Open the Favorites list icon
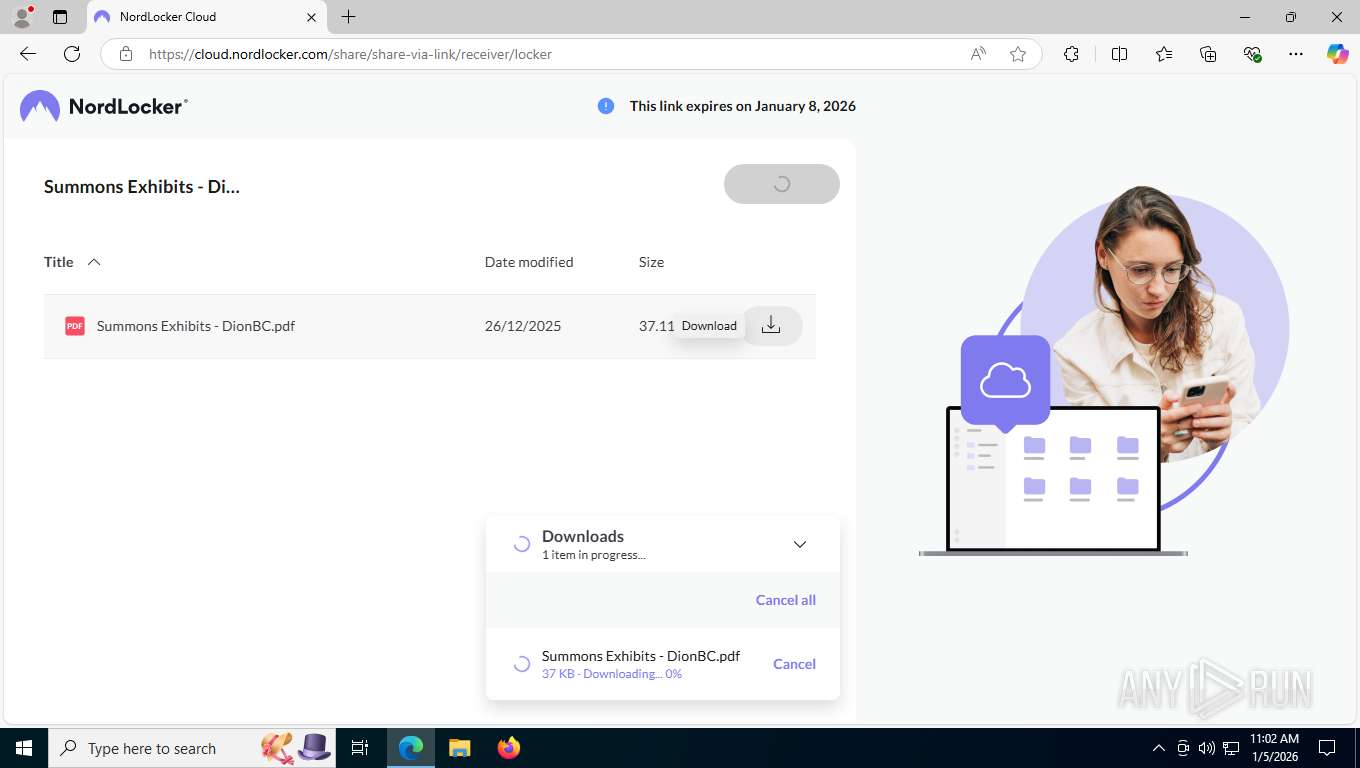Viewport: 1360px width, 768px height. [1164, 54]
